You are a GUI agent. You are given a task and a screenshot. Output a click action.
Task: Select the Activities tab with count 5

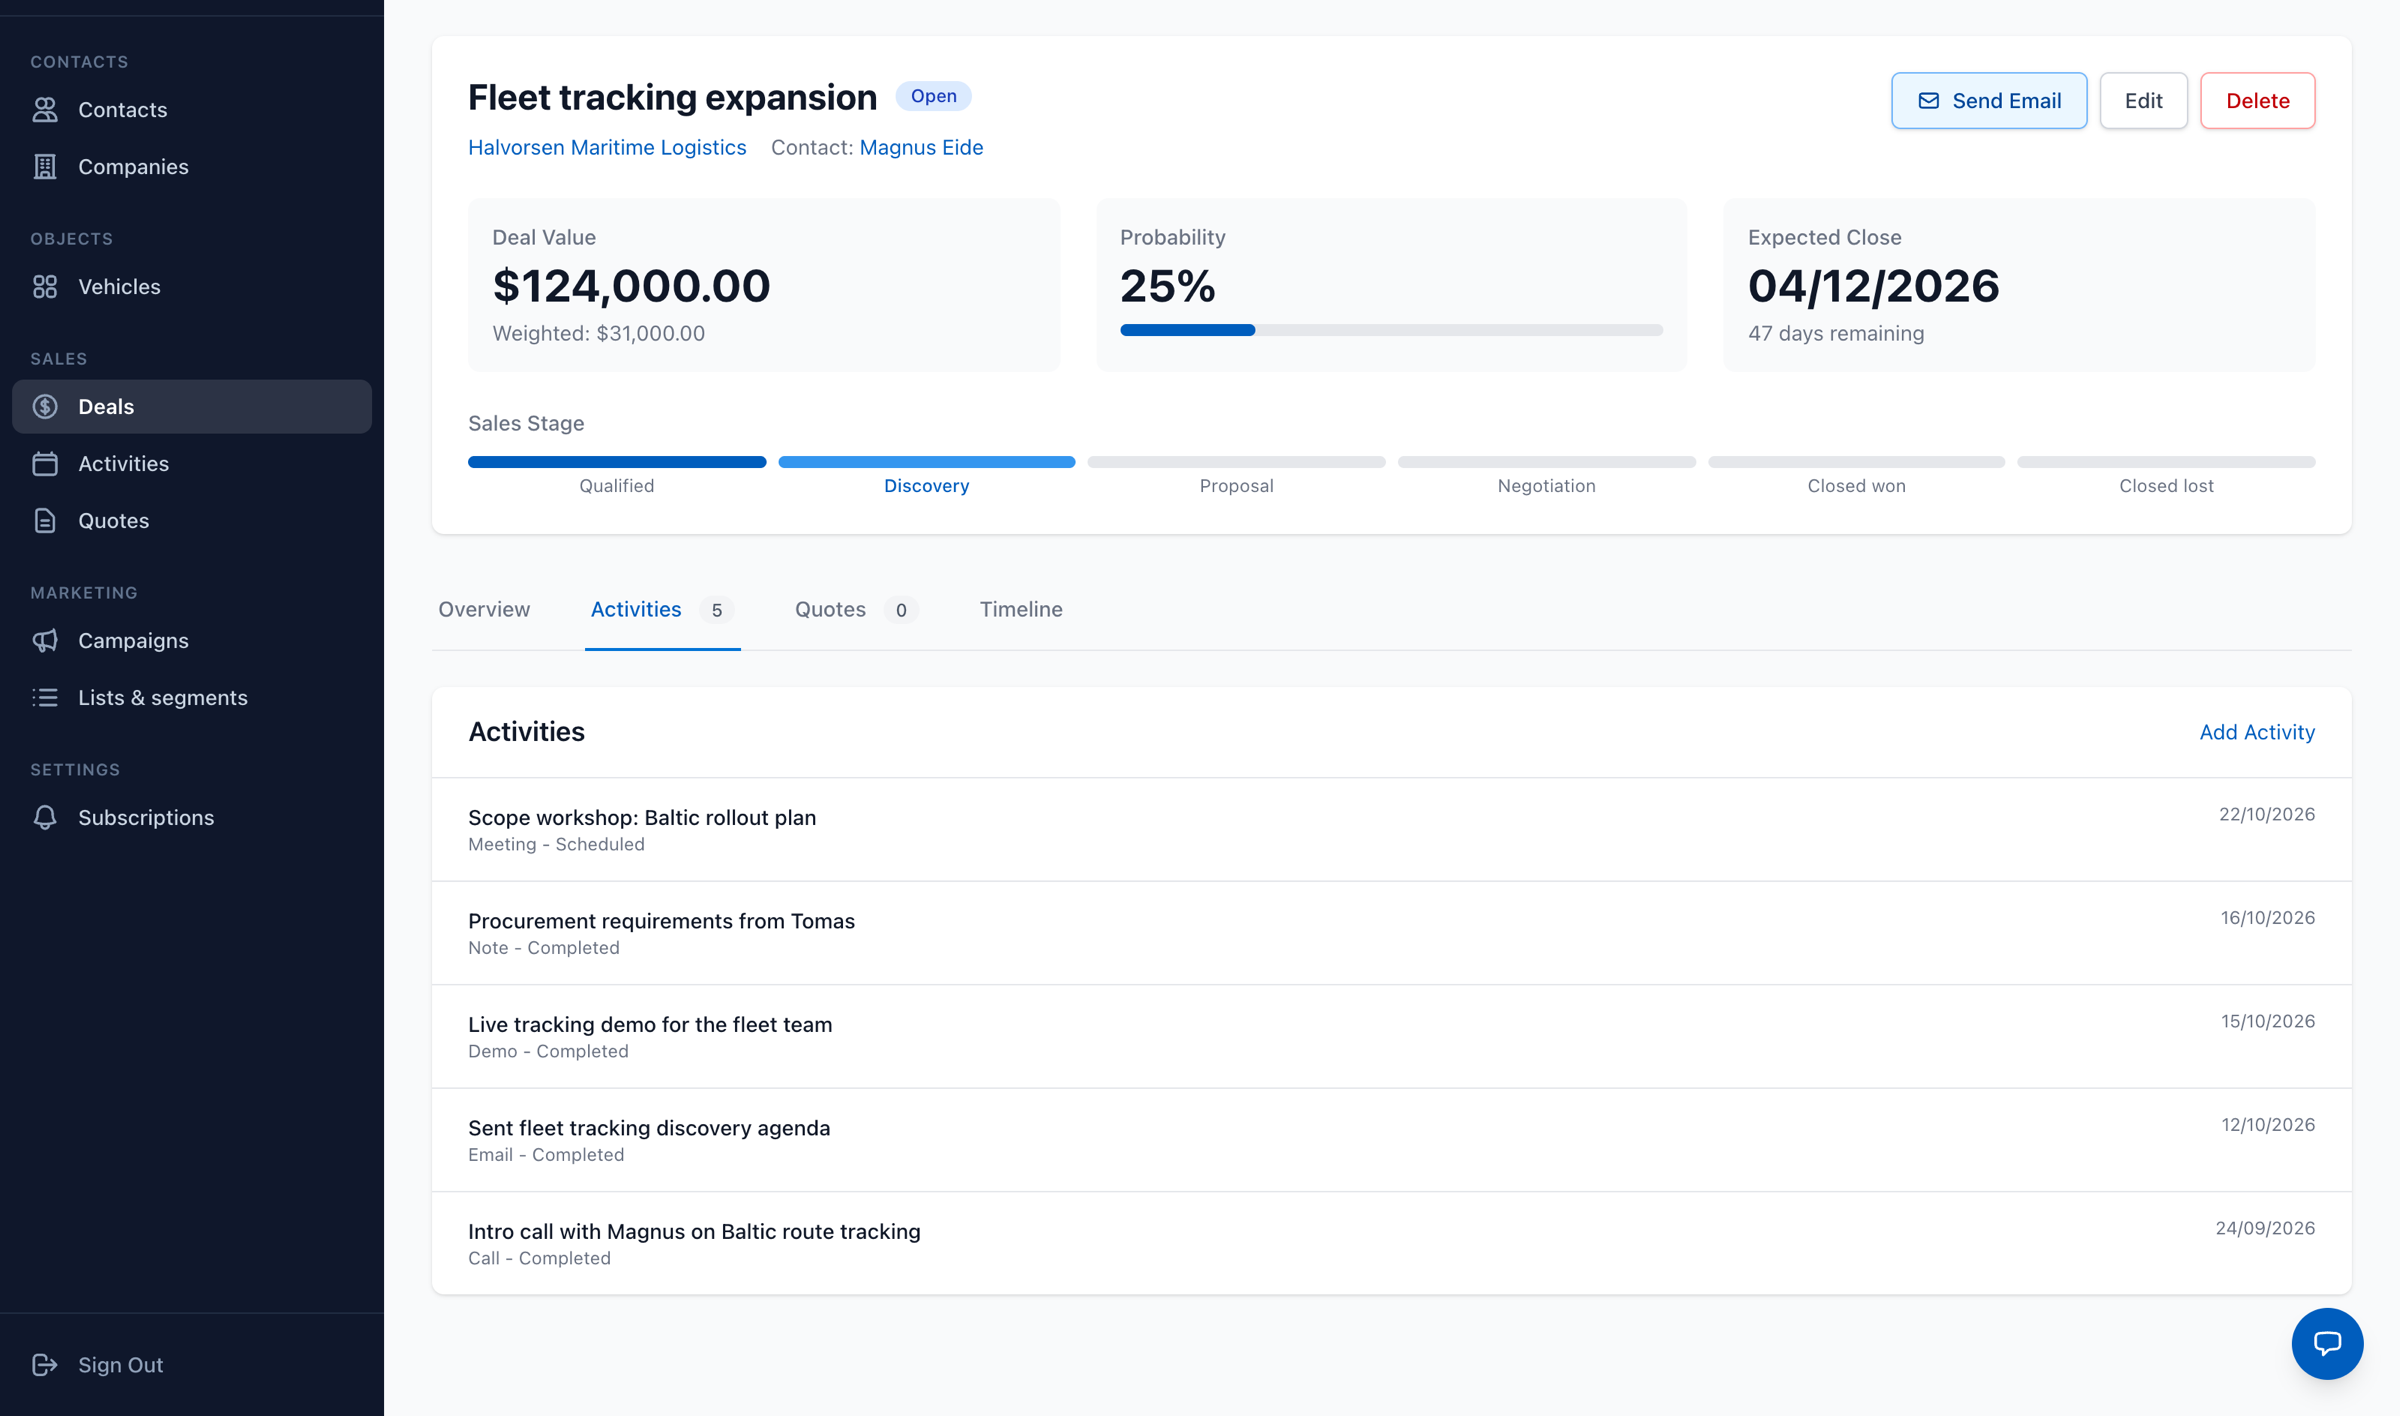(662, 610)
